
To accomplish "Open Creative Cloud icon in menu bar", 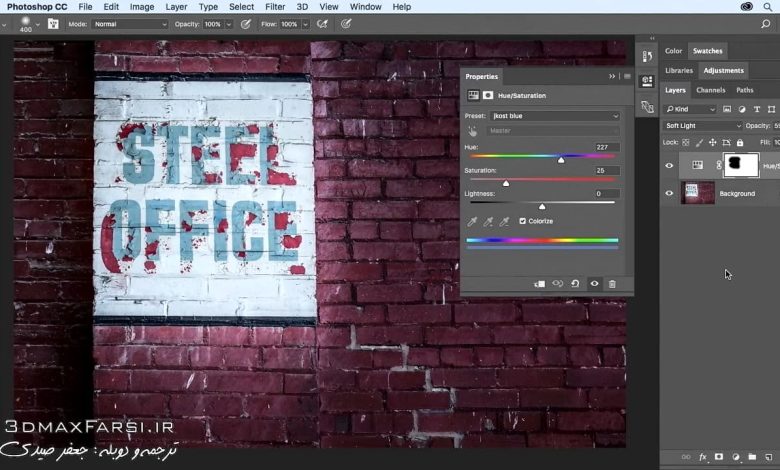I will 747,6.
